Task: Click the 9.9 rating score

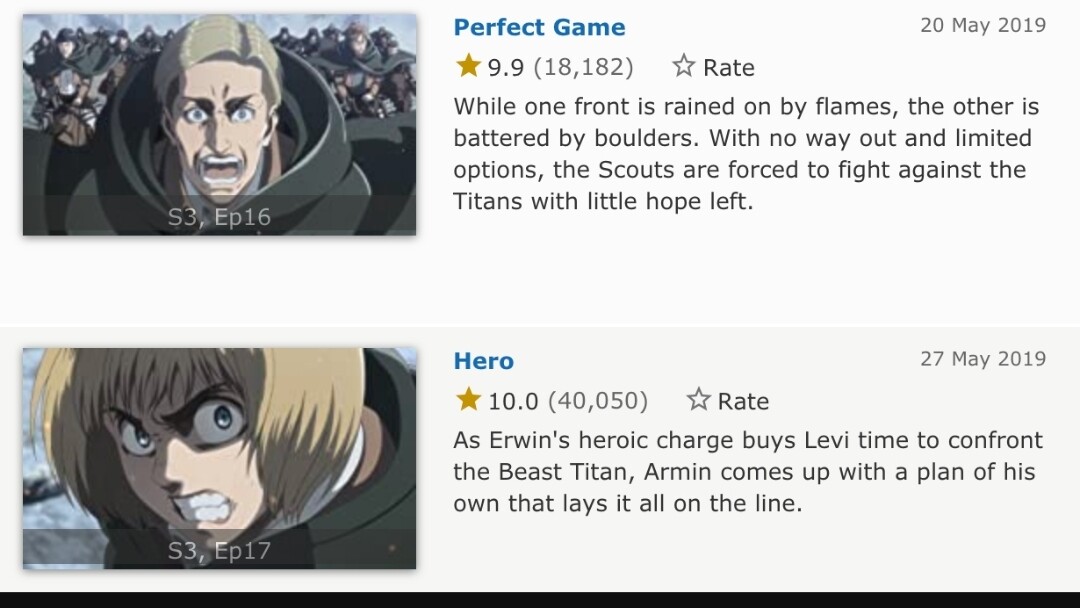Action: [505, 68]
